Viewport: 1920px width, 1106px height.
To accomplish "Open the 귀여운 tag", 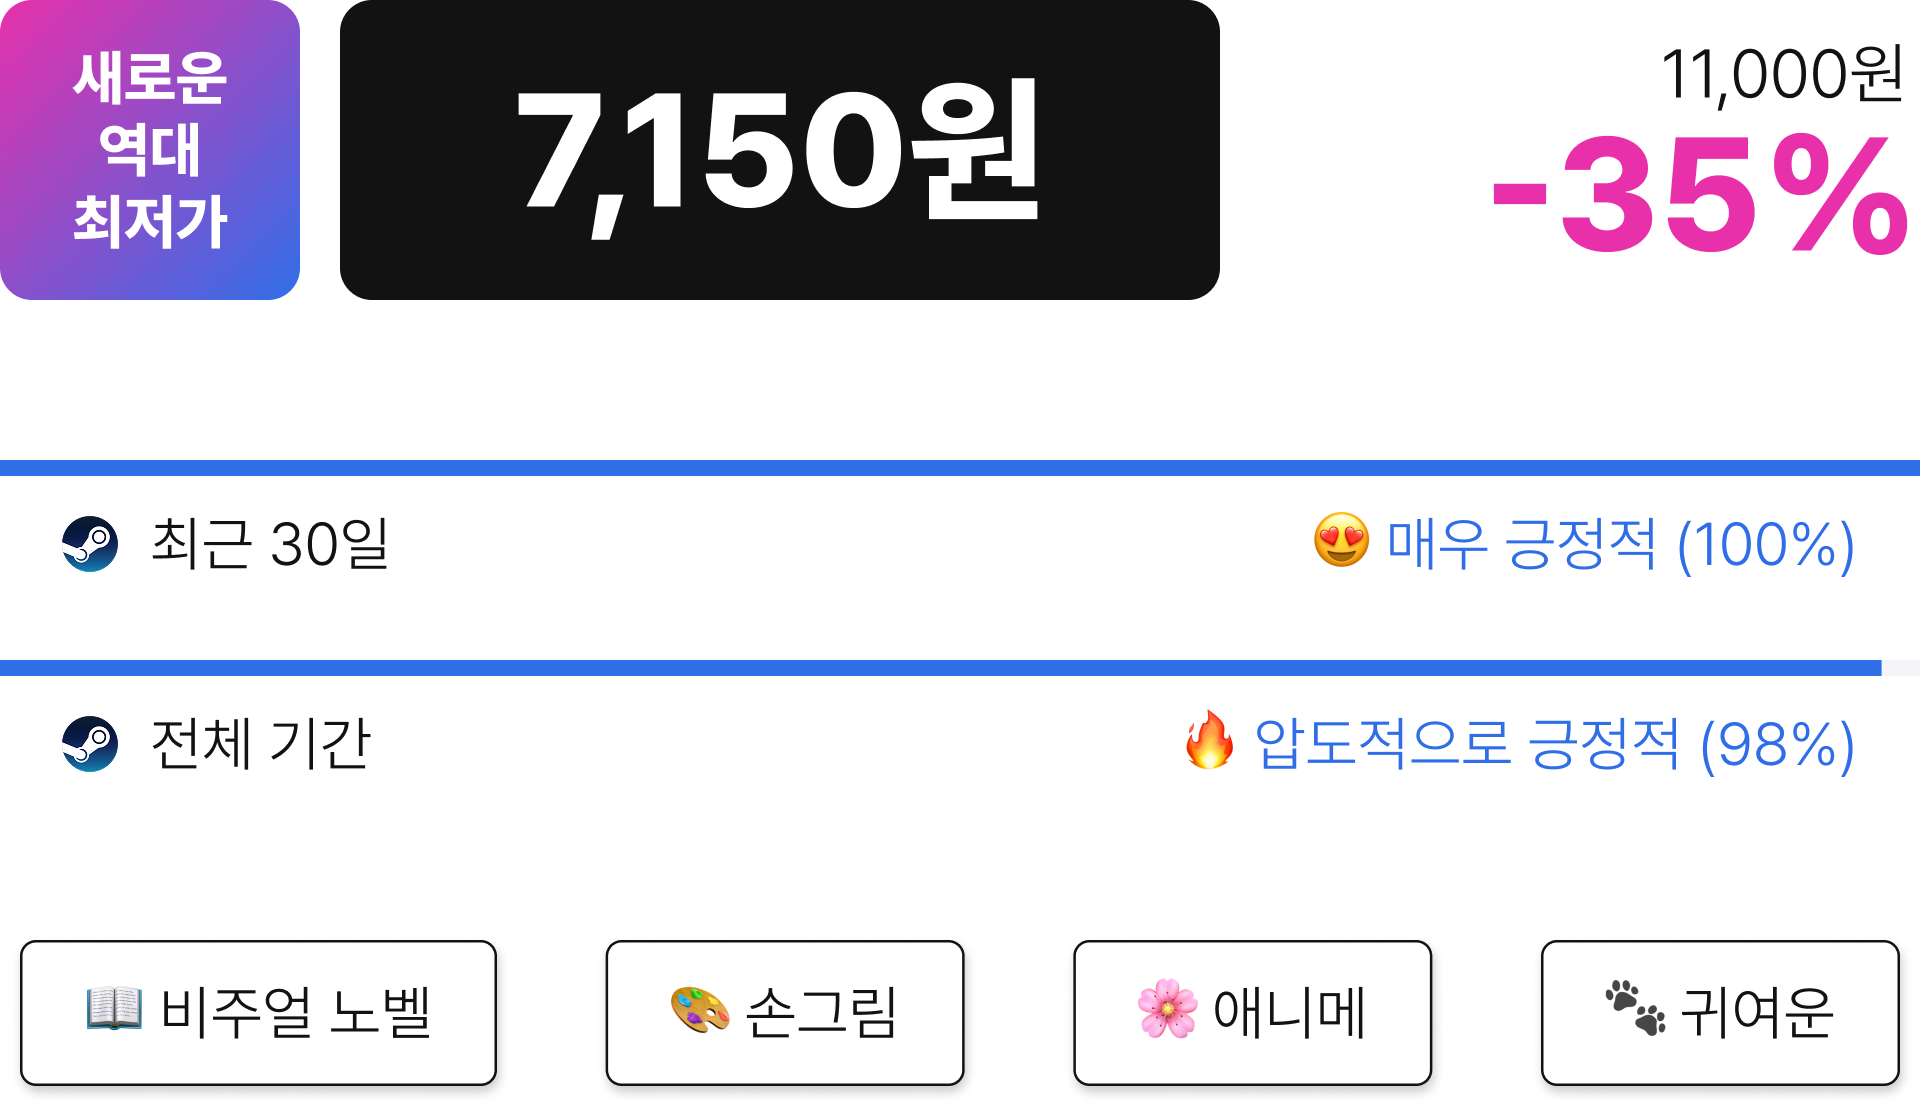I will pyautogui.click(x=1720, y=1013).
